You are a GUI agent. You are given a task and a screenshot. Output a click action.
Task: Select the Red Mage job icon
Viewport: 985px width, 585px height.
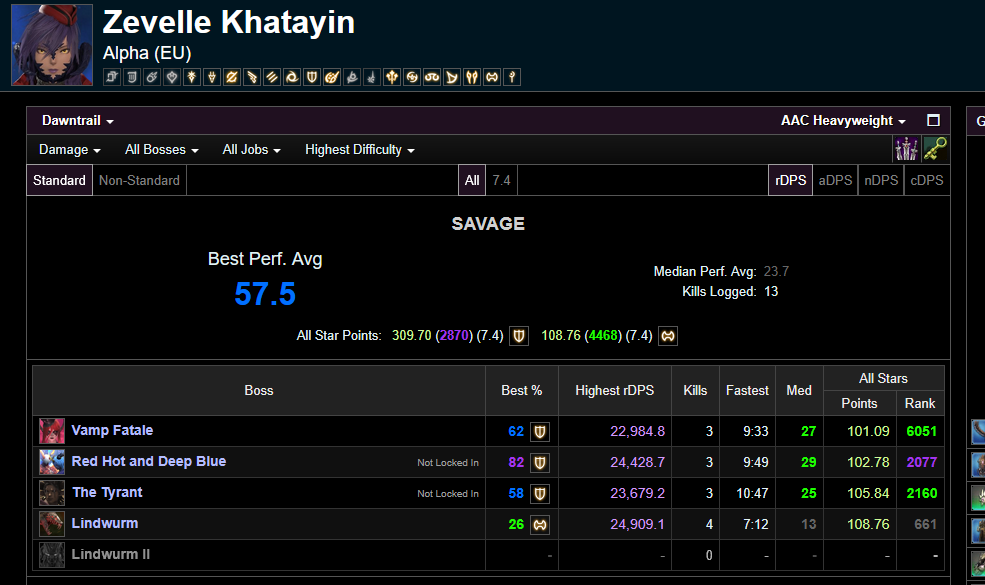(373, 77)
